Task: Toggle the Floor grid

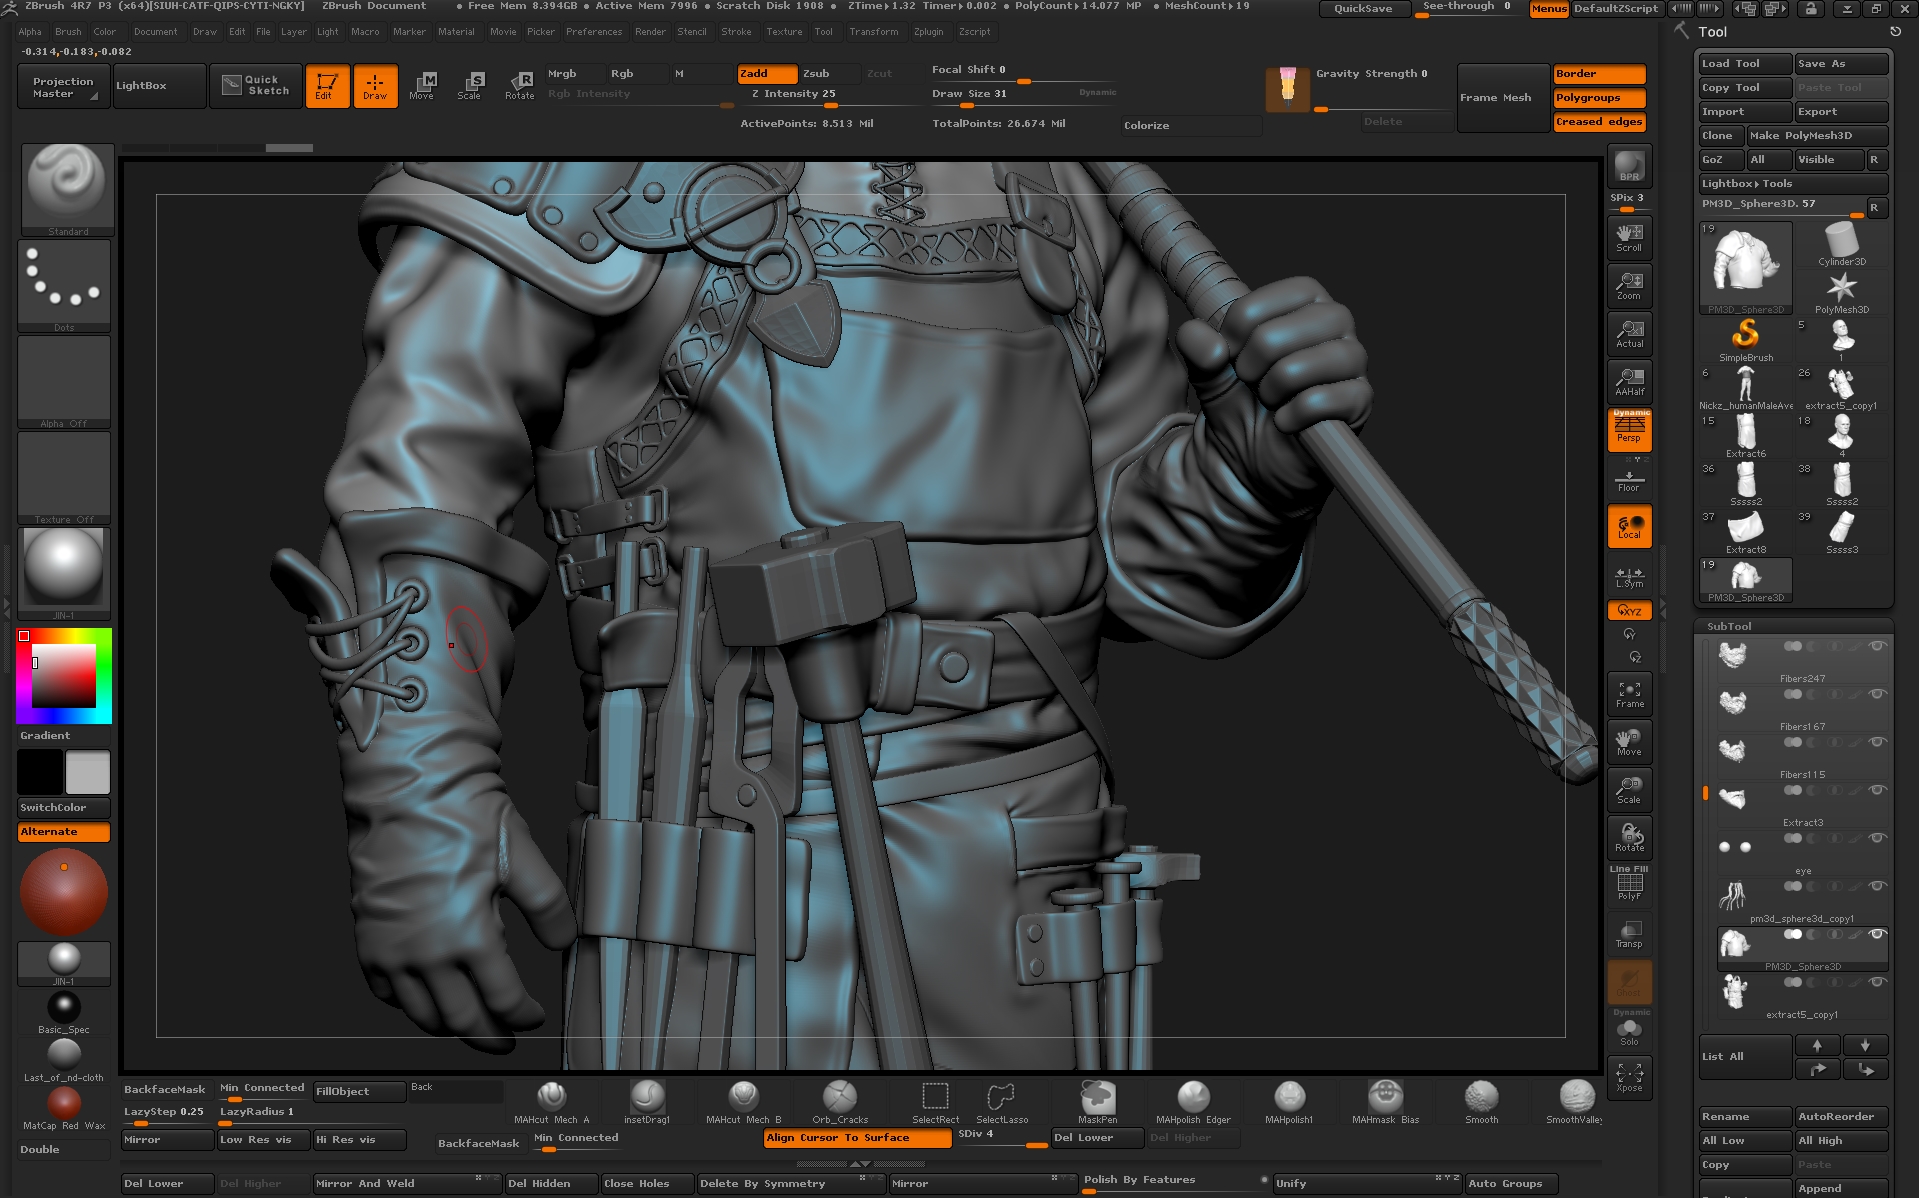Action: 1629,480
